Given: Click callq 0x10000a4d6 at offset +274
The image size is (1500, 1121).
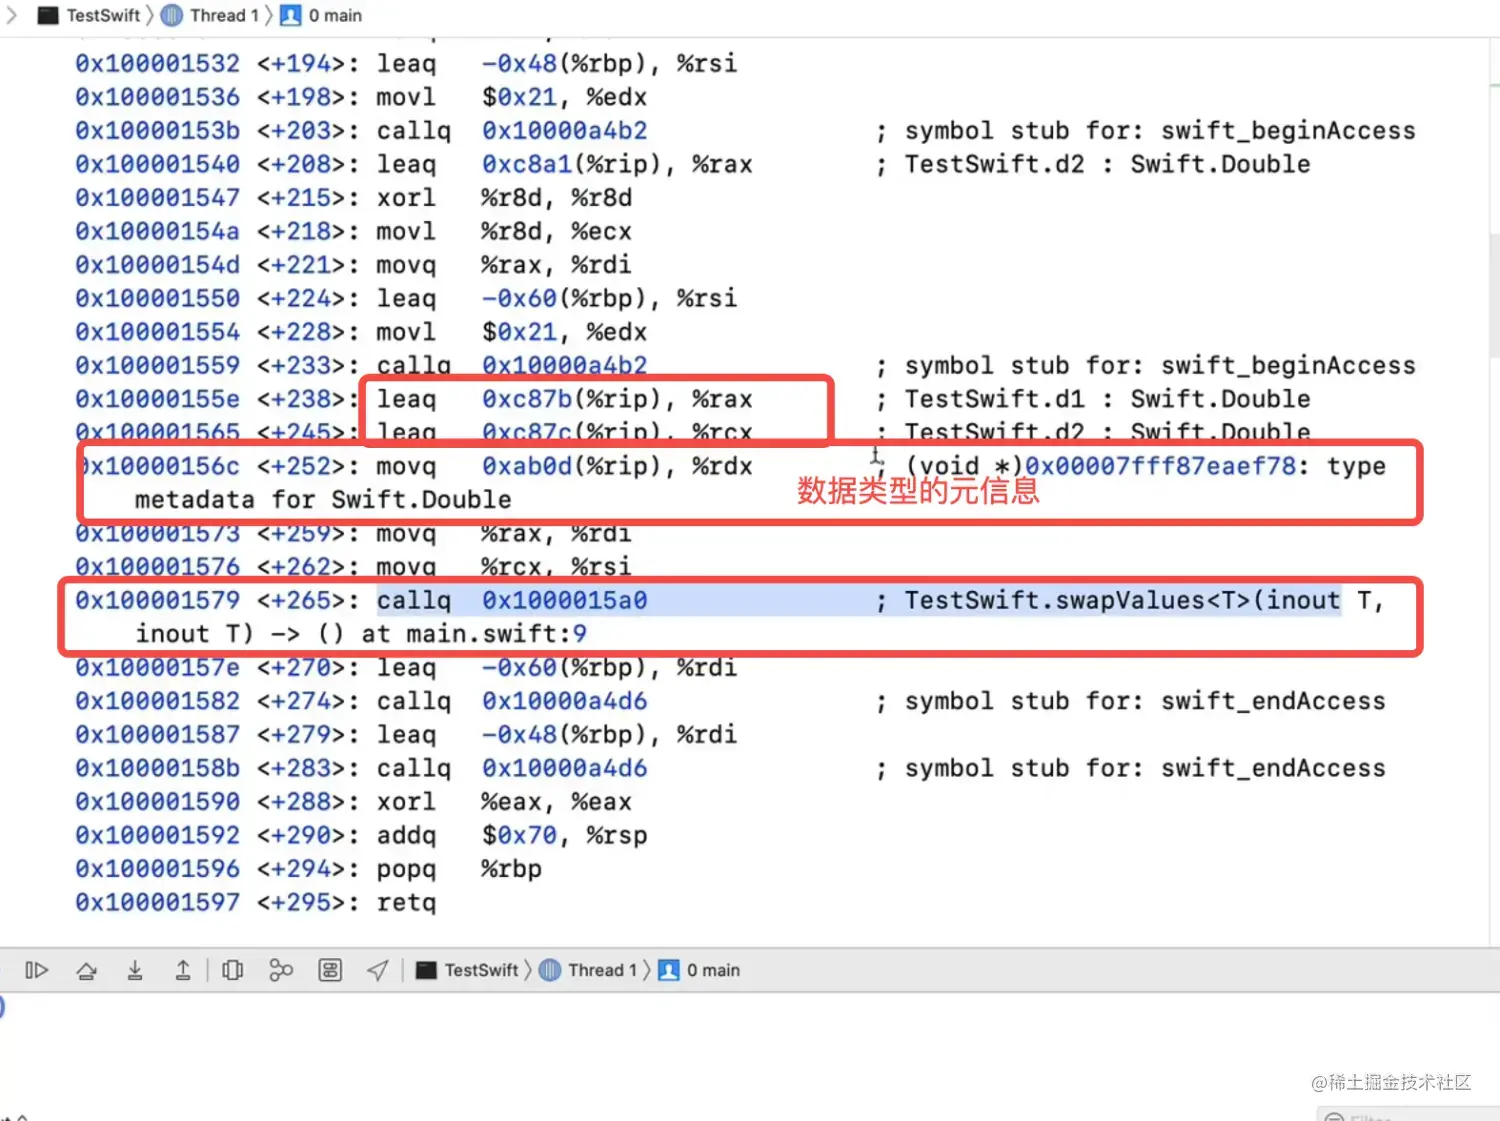Looking at the screenshot, I should (x=512, y=702).
